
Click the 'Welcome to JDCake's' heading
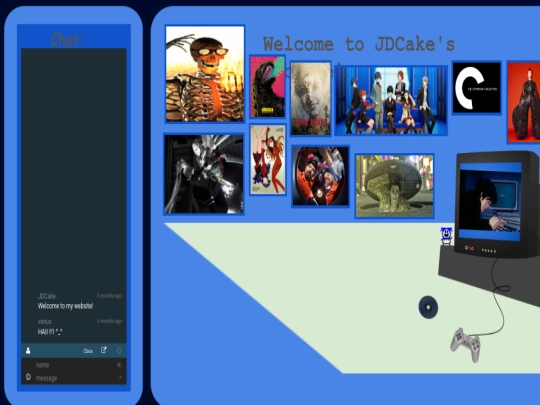point(359,44)
